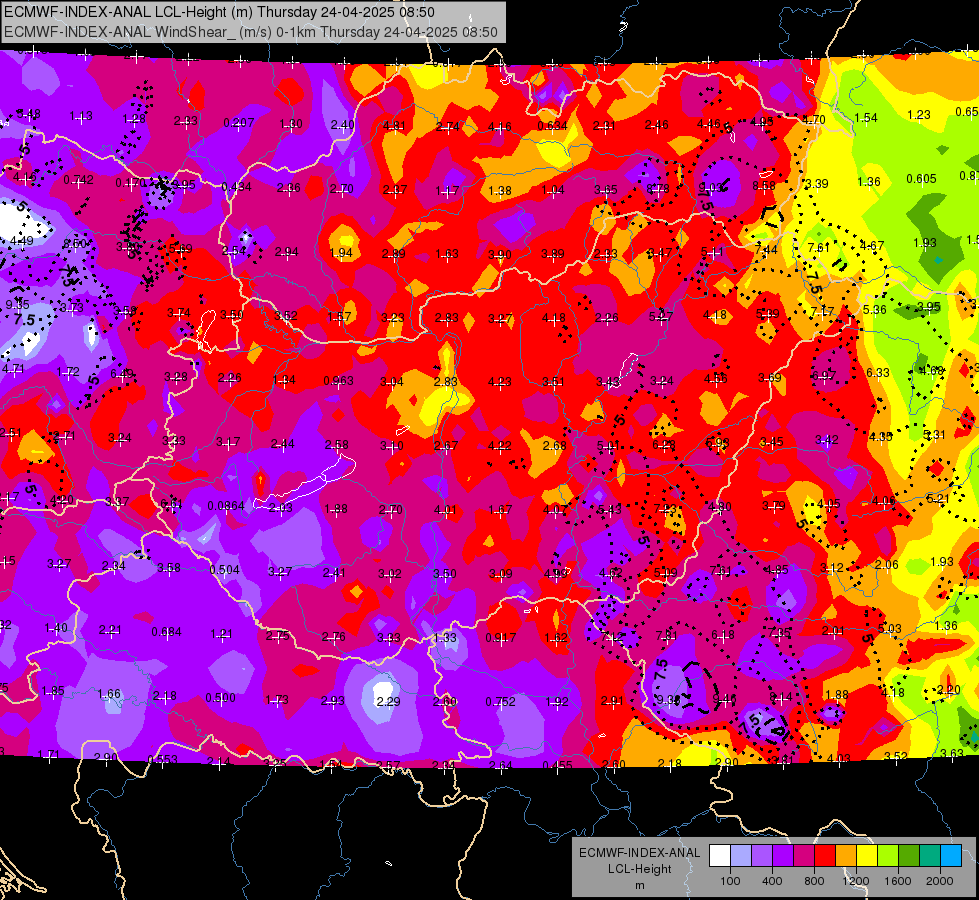Click the wind shear value 6.18
The width and height of the screenshot is (979, 900).
point(723,635)
